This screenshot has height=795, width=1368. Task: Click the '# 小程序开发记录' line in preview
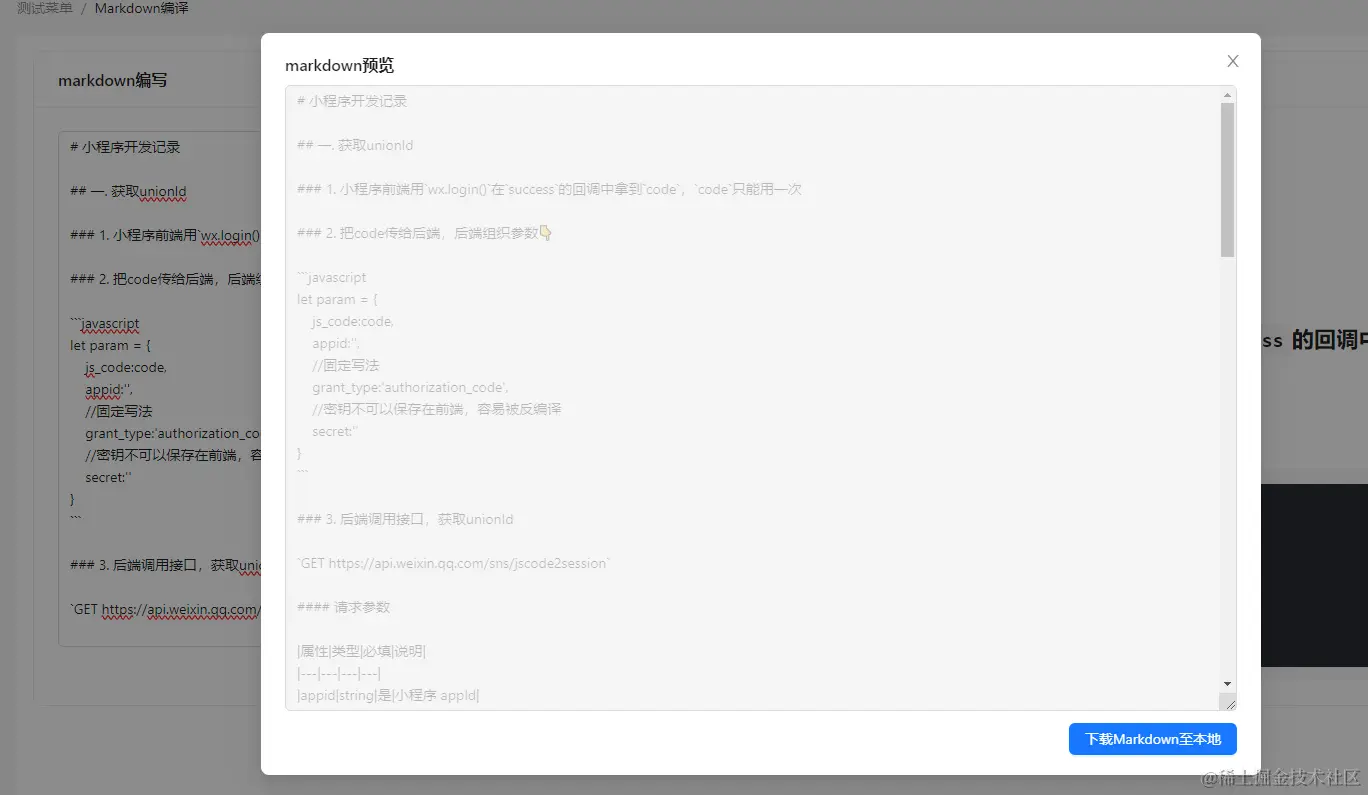pyautogui.click(x=352, y=101)
